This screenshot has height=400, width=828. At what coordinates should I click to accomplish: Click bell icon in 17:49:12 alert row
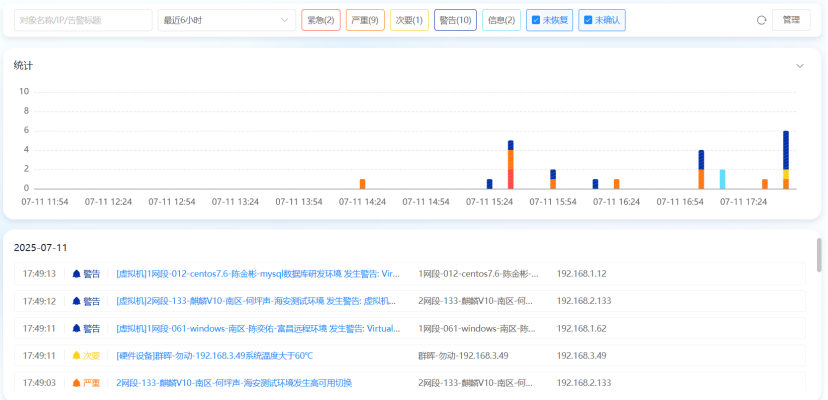point(77,301)
